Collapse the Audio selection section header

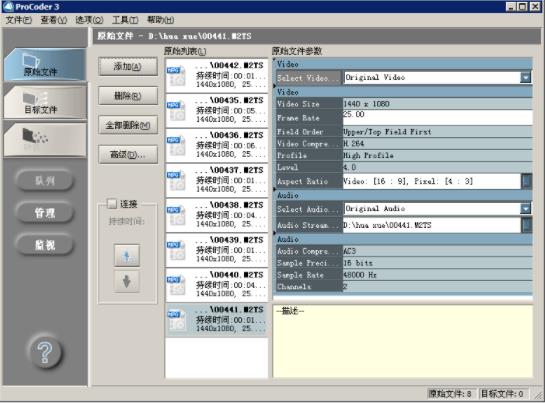[x=402, y=195]
